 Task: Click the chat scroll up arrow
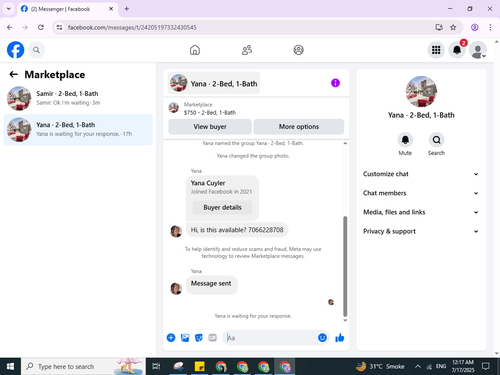345,143
